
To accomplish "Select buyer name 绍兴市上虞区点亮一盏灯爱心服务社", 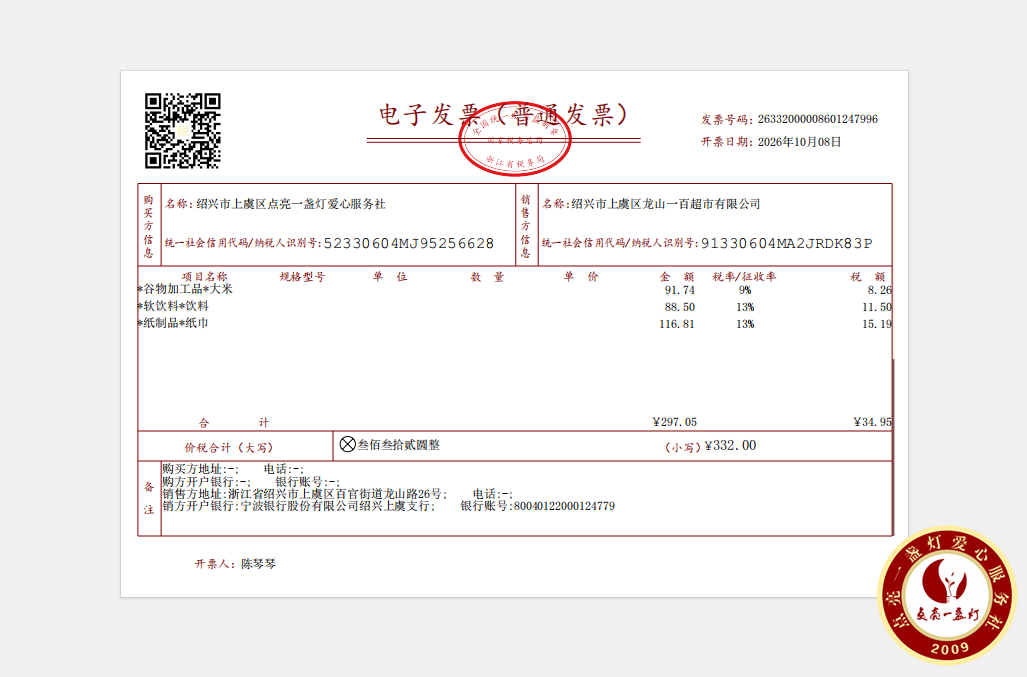I will pyautogui.click(x=291, y=204).
